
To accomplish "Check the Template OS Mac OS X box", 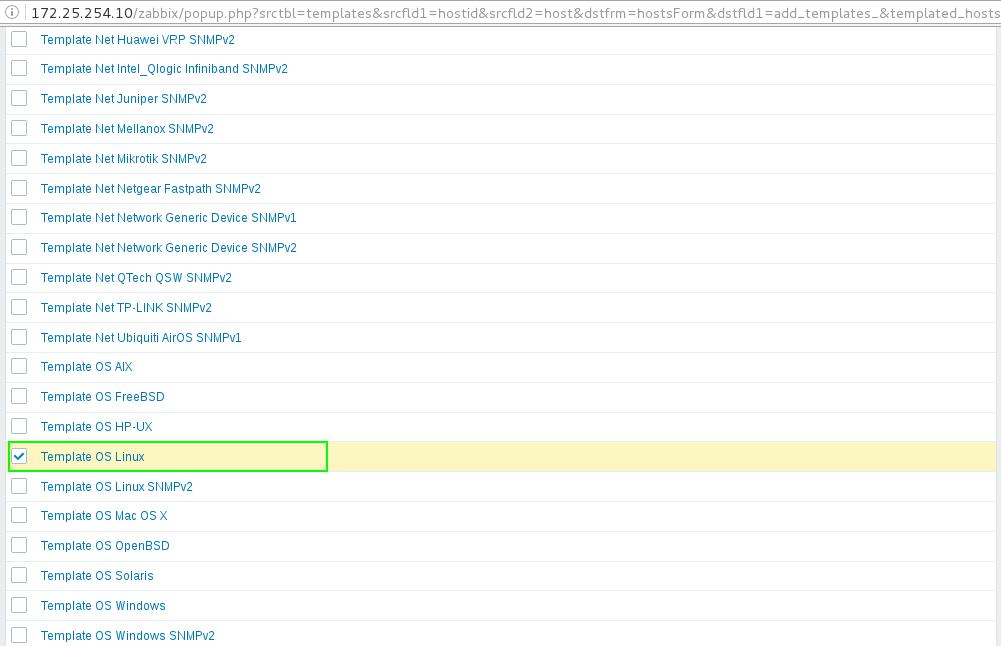I will click(x=19, y=516).
